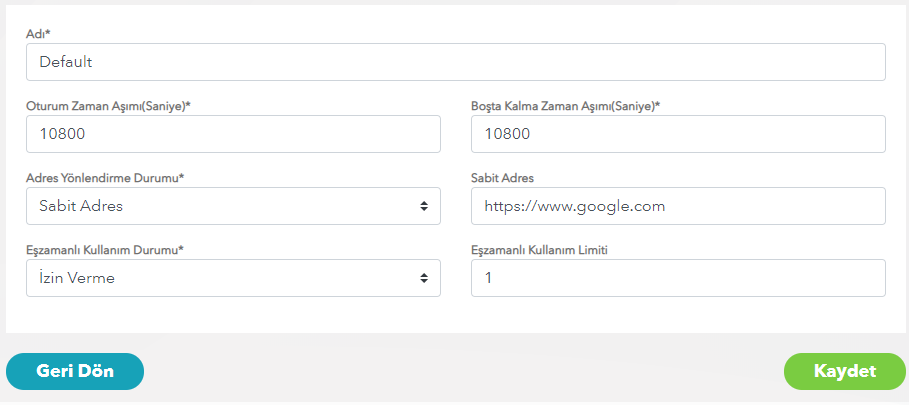Click the "Adres Yönlendirme Durumu*" label
This screenshot has width=909, height=405.
pyautogui.click(x=105, y=178)
